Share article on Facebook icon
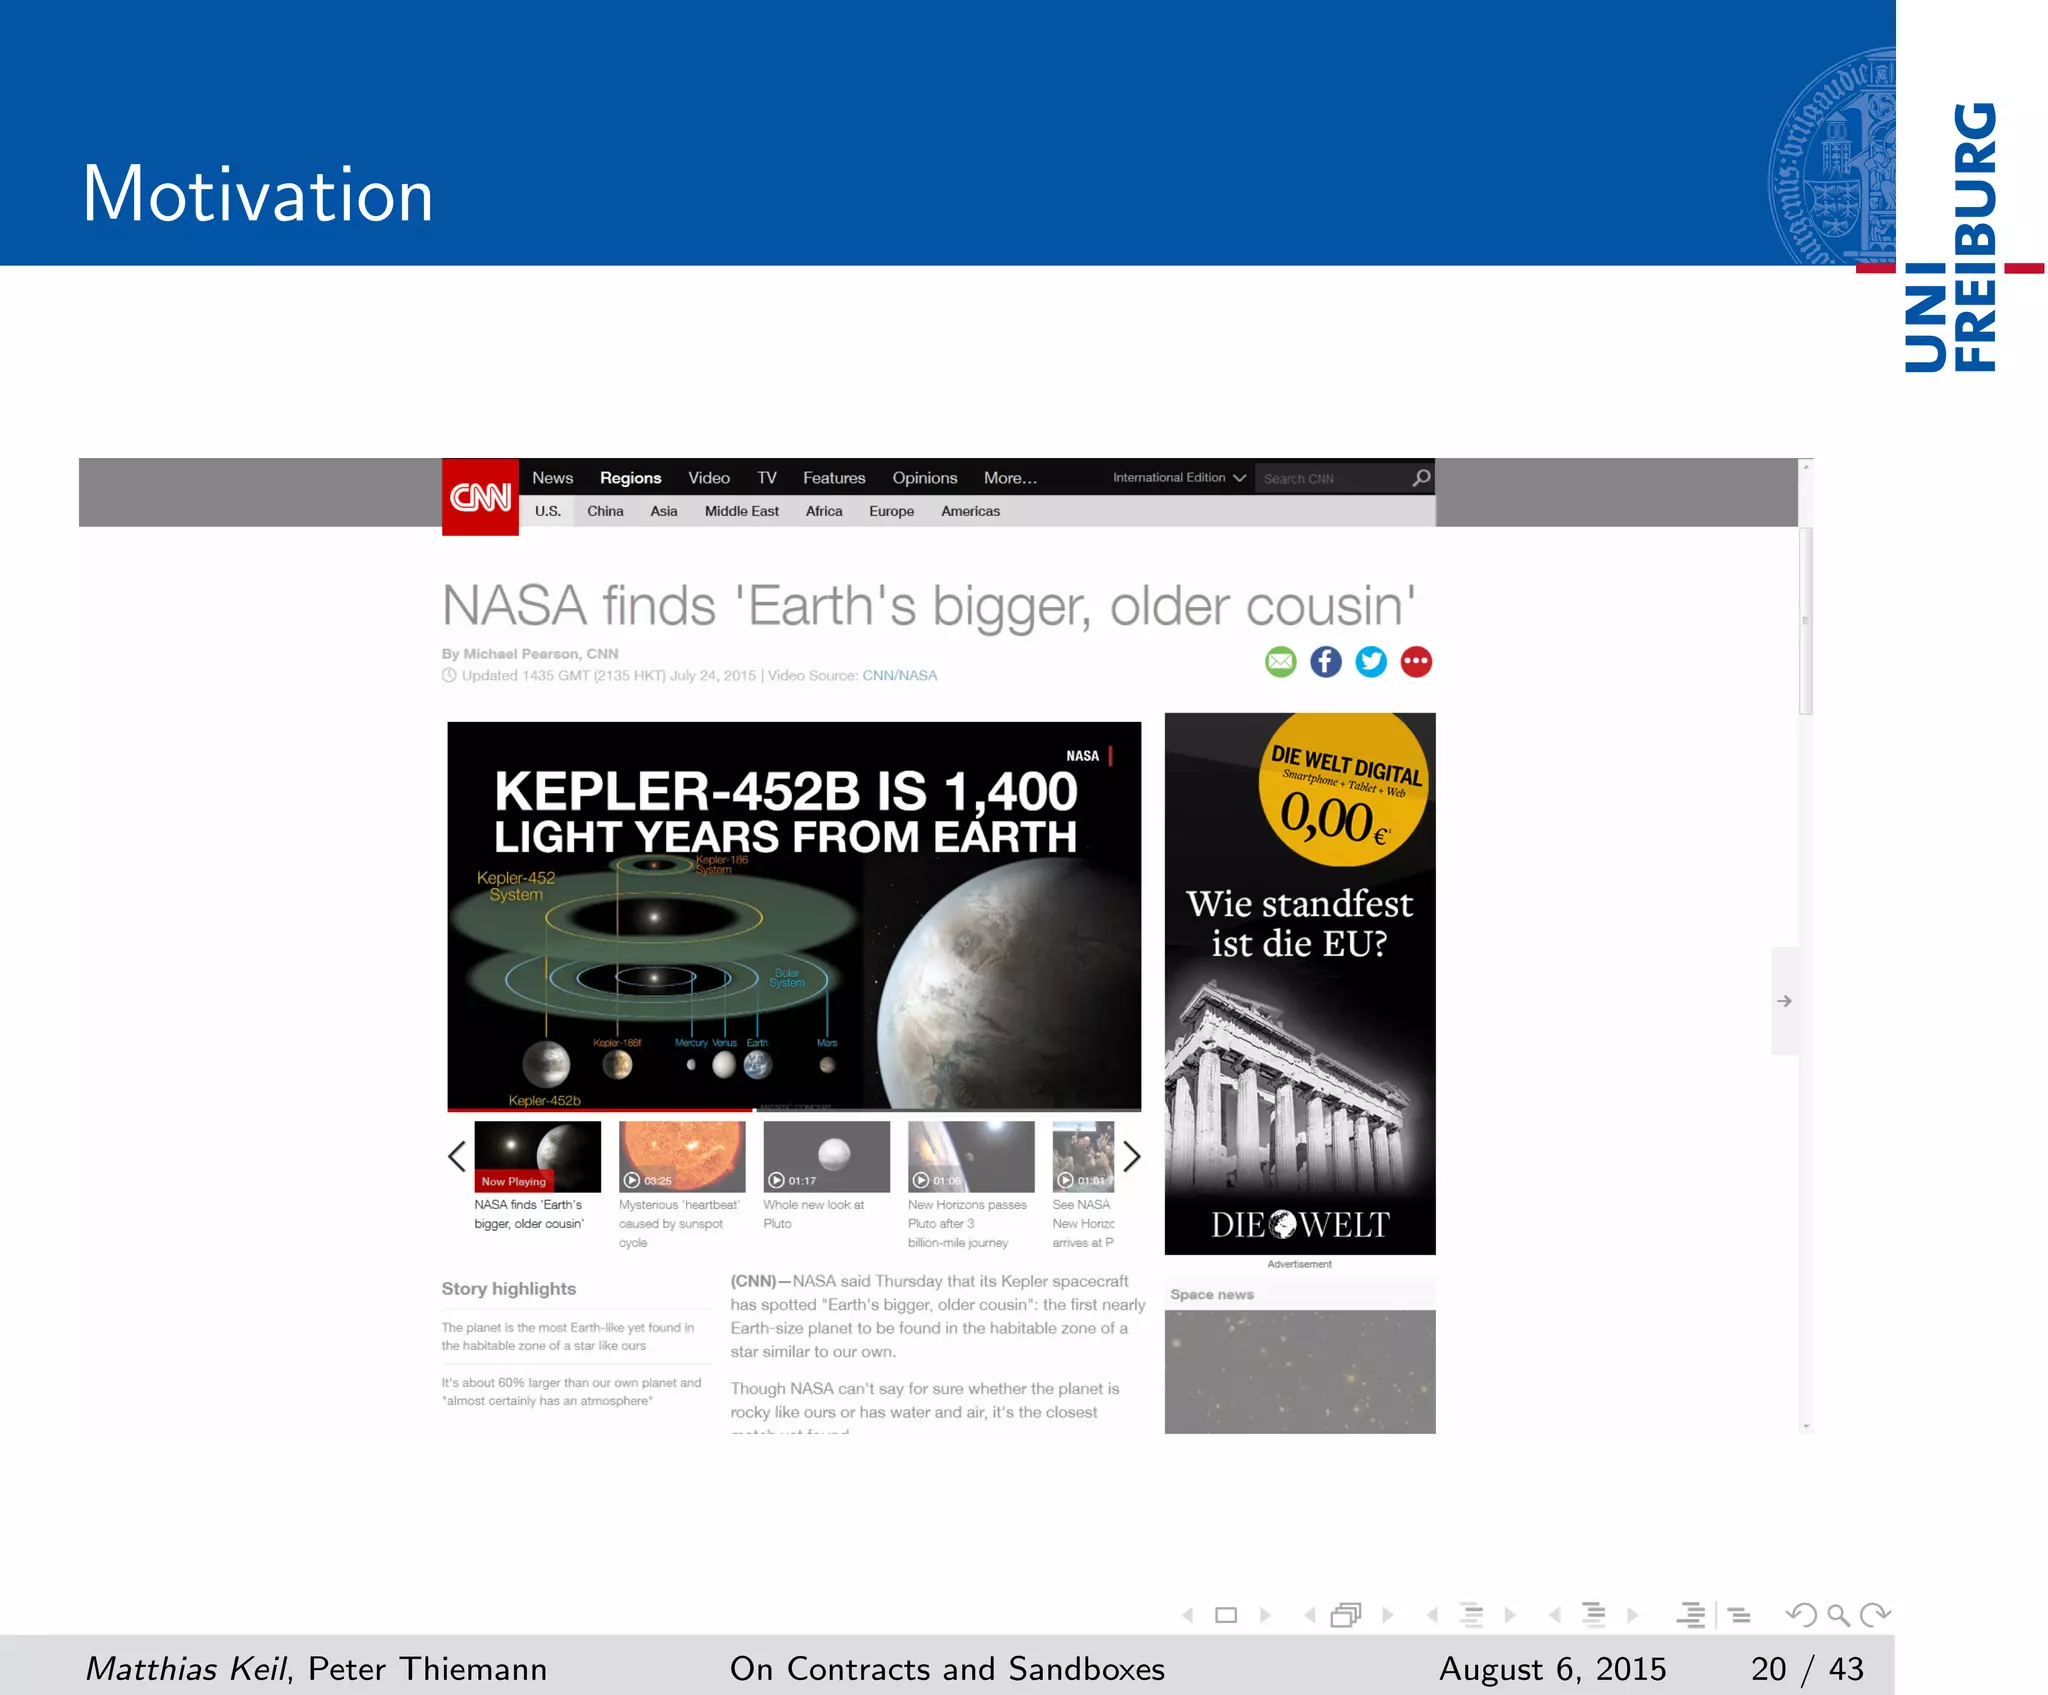Viewport: 2048px width, 1695px height. [1325, 662]
